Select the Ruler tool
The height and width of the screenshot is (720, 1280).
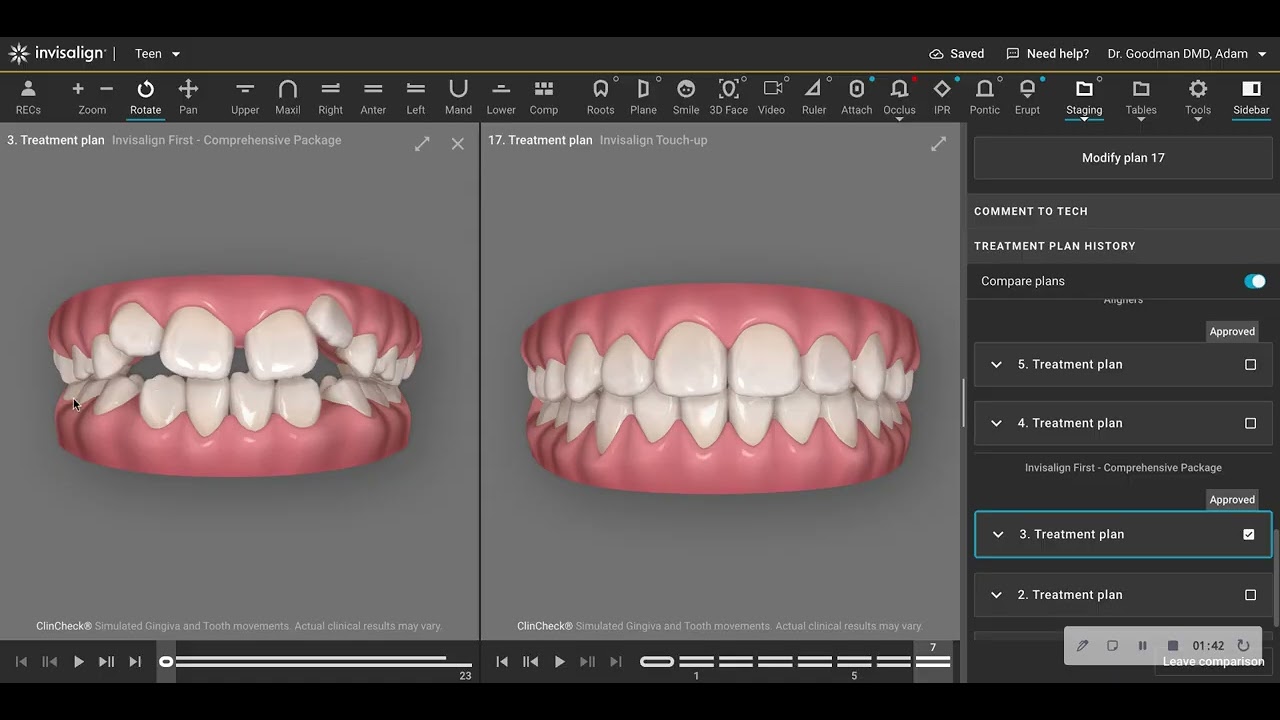click(814, 97)
